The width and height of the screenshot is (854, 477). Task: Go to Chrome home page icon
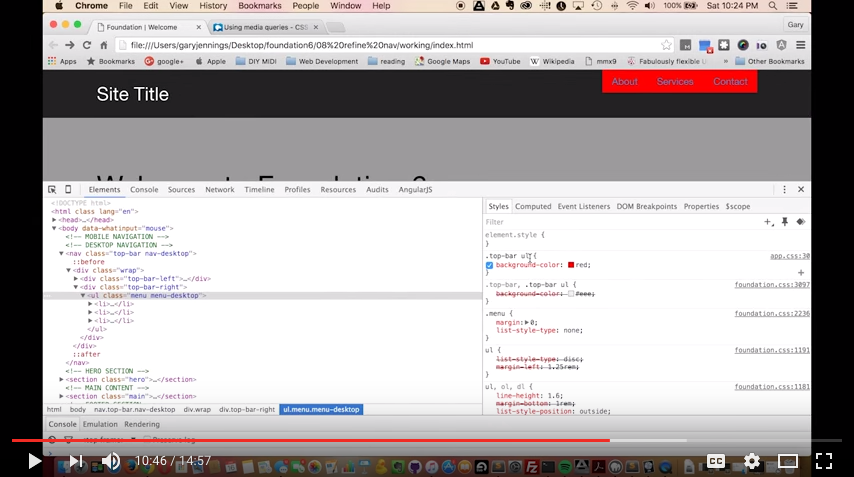click(103, 45)
